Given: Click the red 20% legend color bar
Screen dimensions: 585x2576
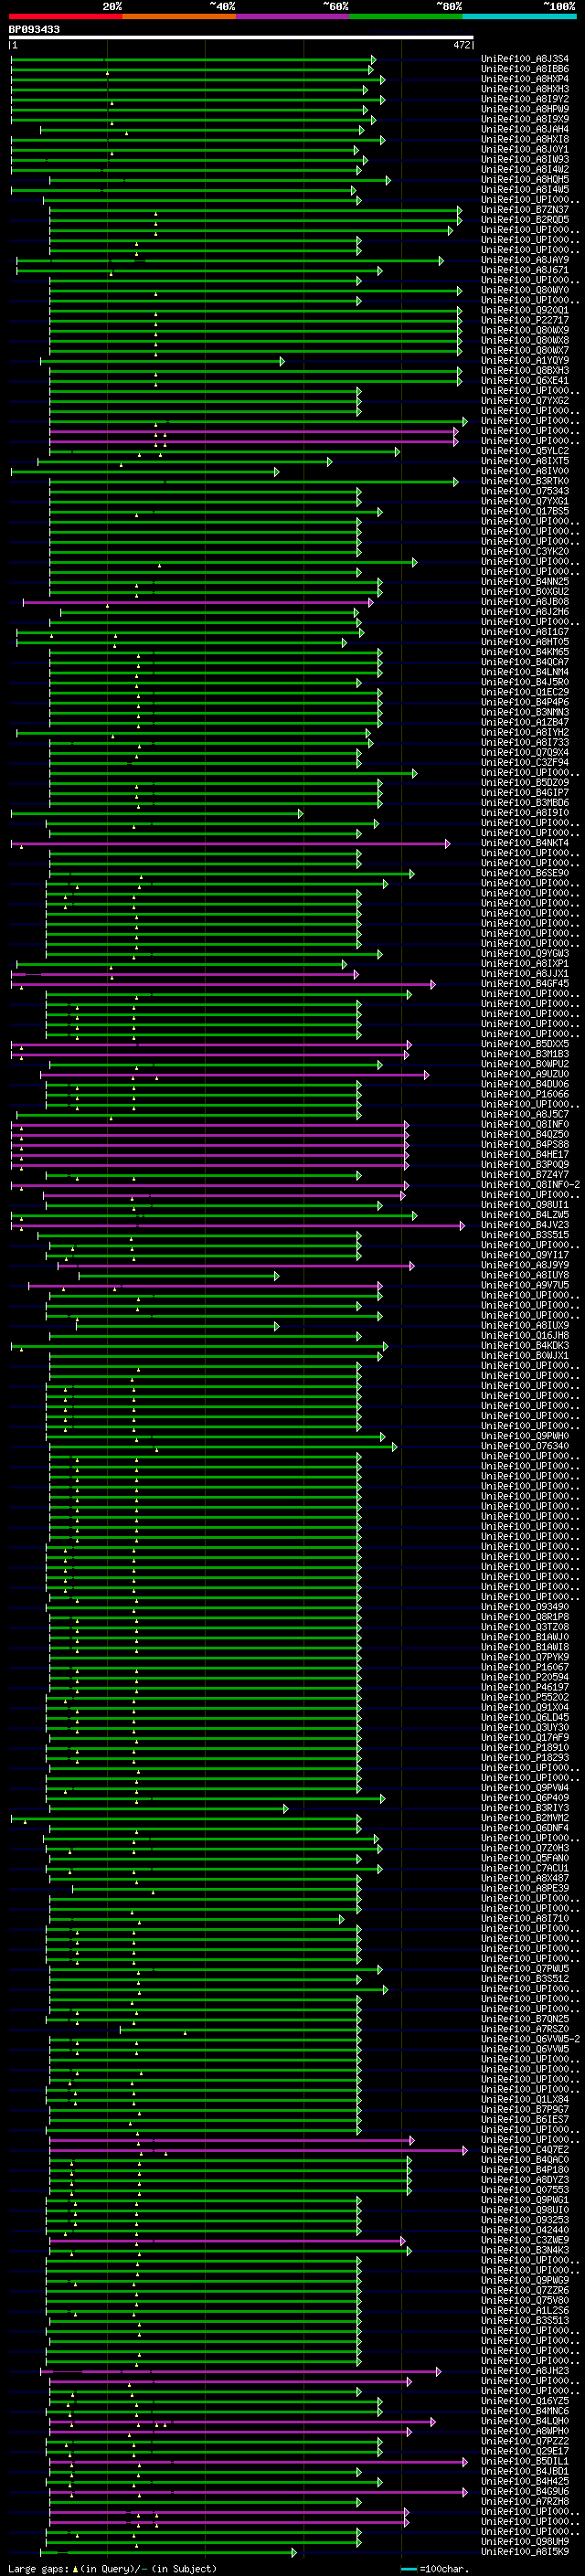Looking at the screenshot, I should point(66,16).
